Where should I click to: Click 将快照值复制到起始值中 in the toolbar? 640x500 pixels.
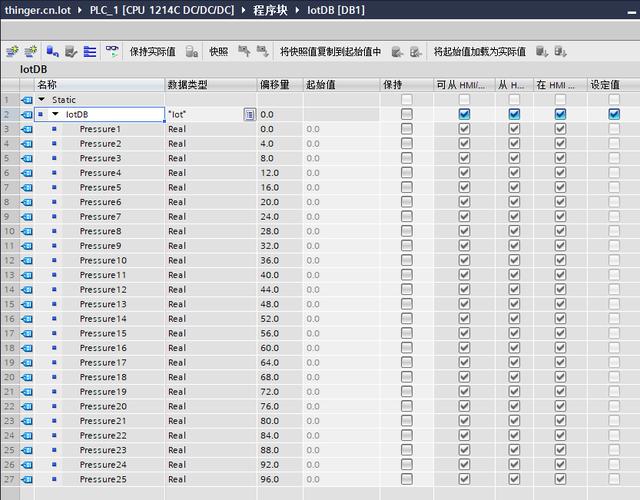coord(330,51)
